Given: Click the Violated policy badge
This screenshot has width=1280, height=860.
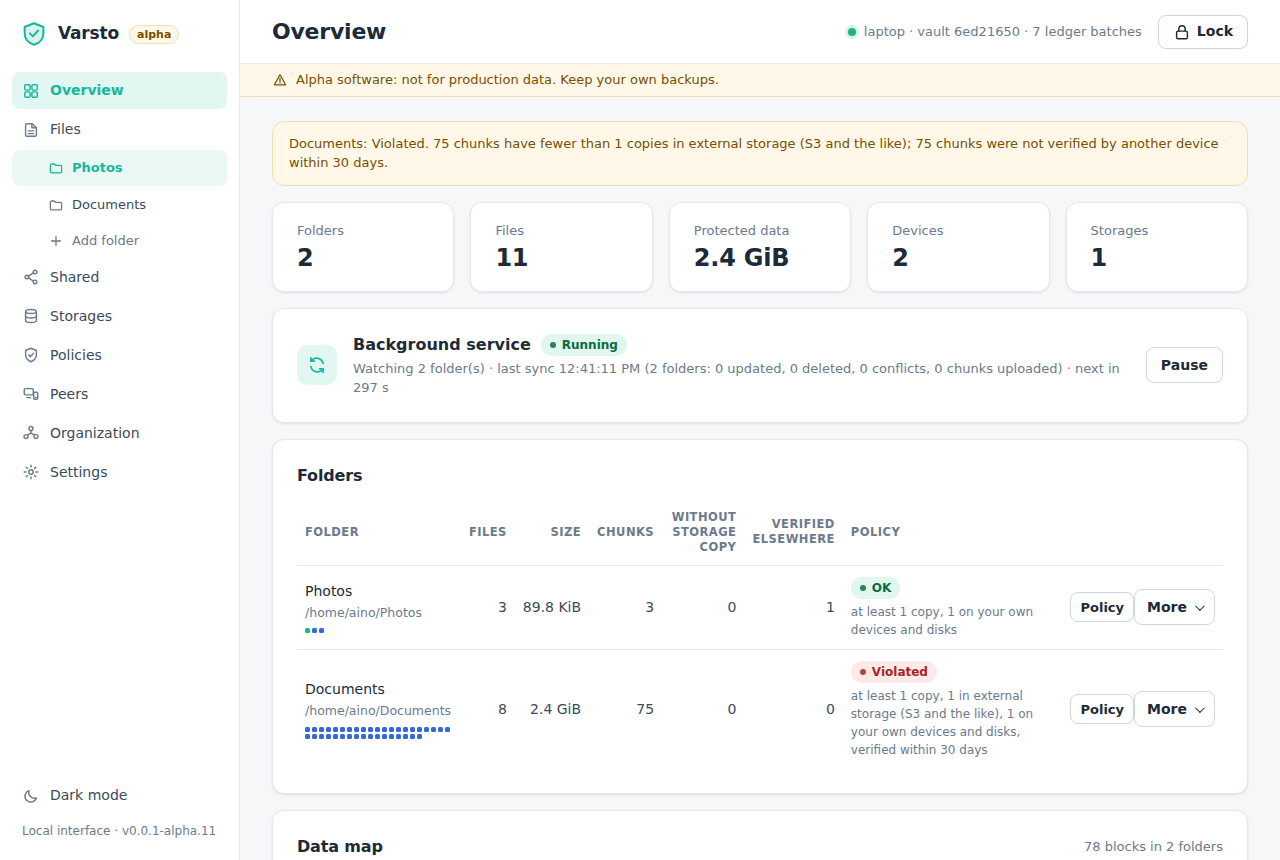Looking at the screenshot, I should tap(894, 672).
